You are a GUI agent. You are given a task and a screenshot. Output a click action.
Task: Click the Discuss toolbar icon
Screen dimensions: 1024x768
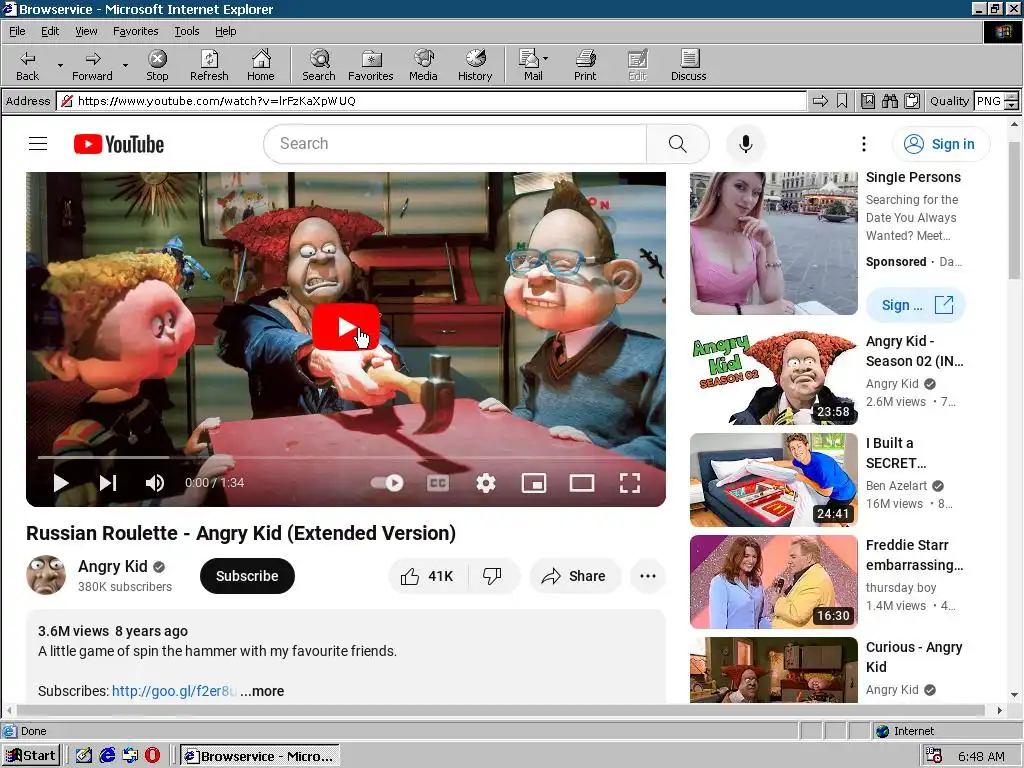688,65
